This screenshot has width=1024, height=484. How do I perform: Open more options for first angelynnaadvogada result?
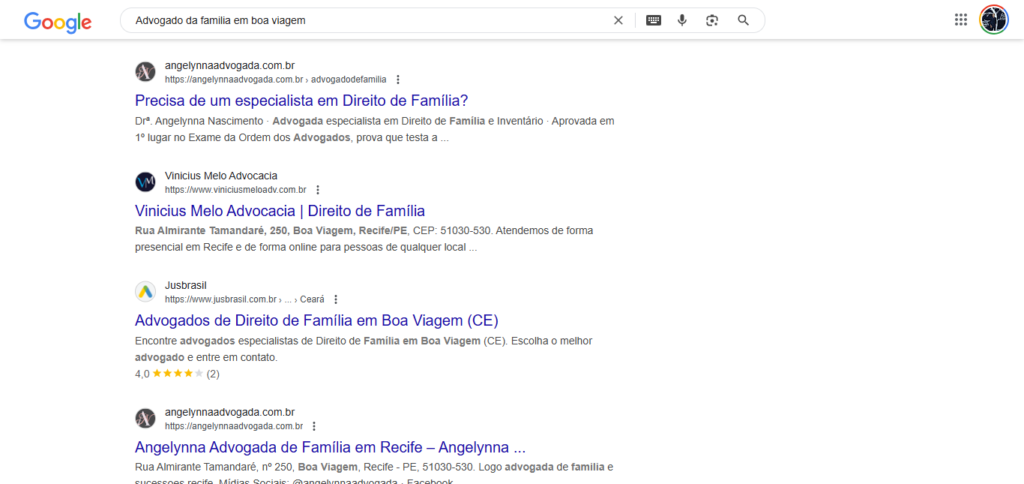click(398, 79)
